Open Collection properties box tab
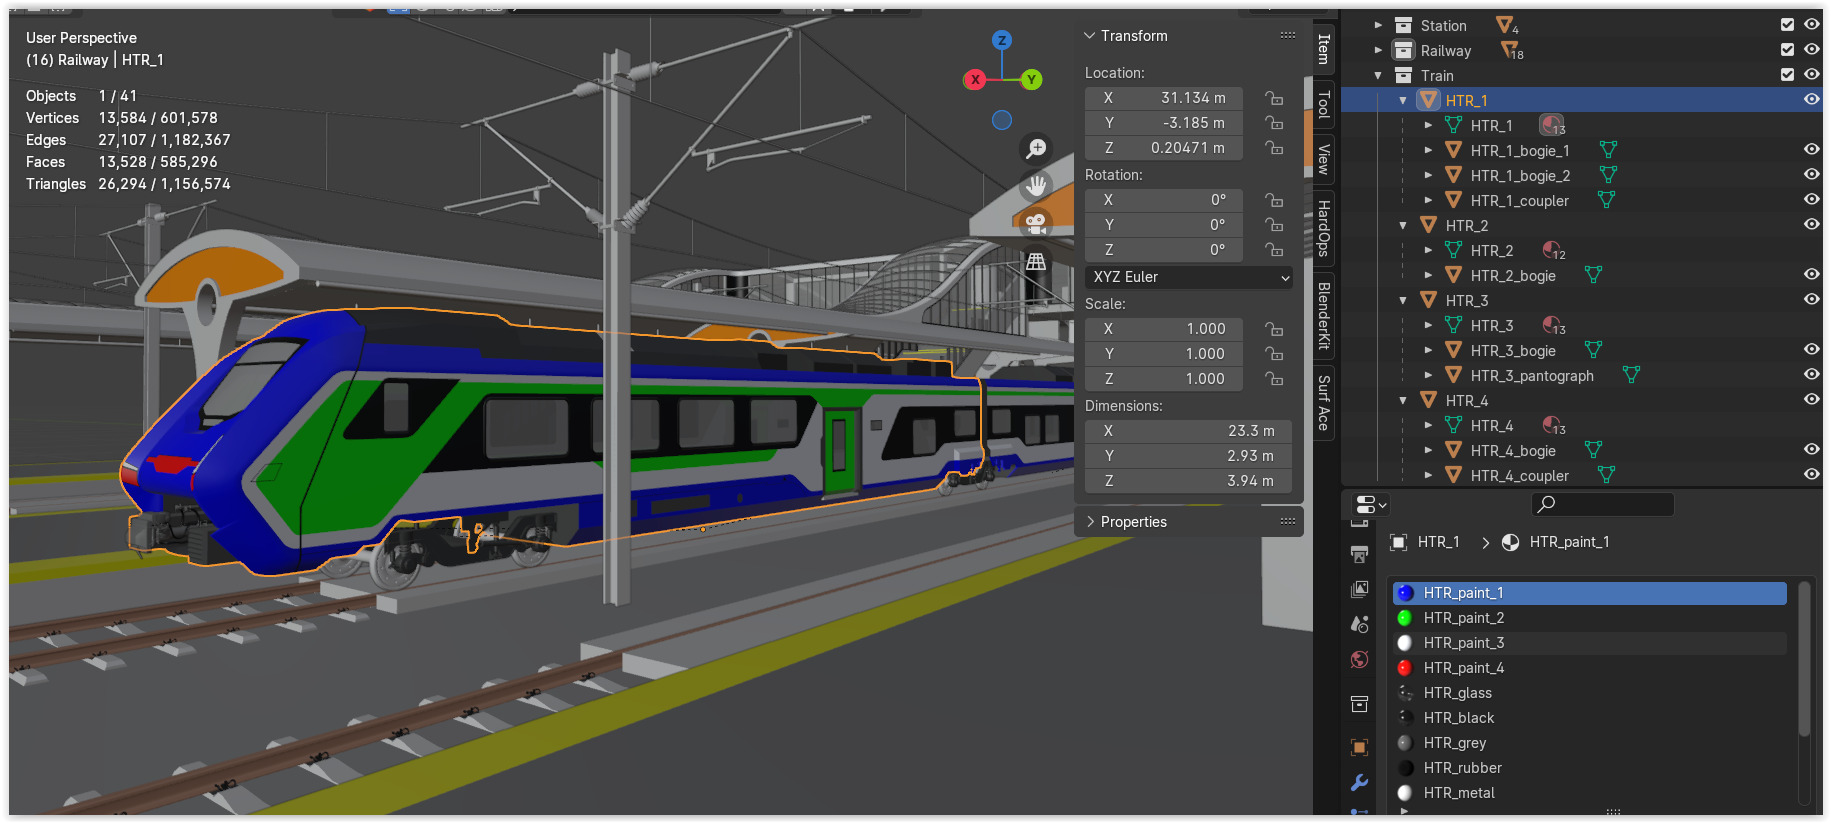 [x=1359, y=704]
